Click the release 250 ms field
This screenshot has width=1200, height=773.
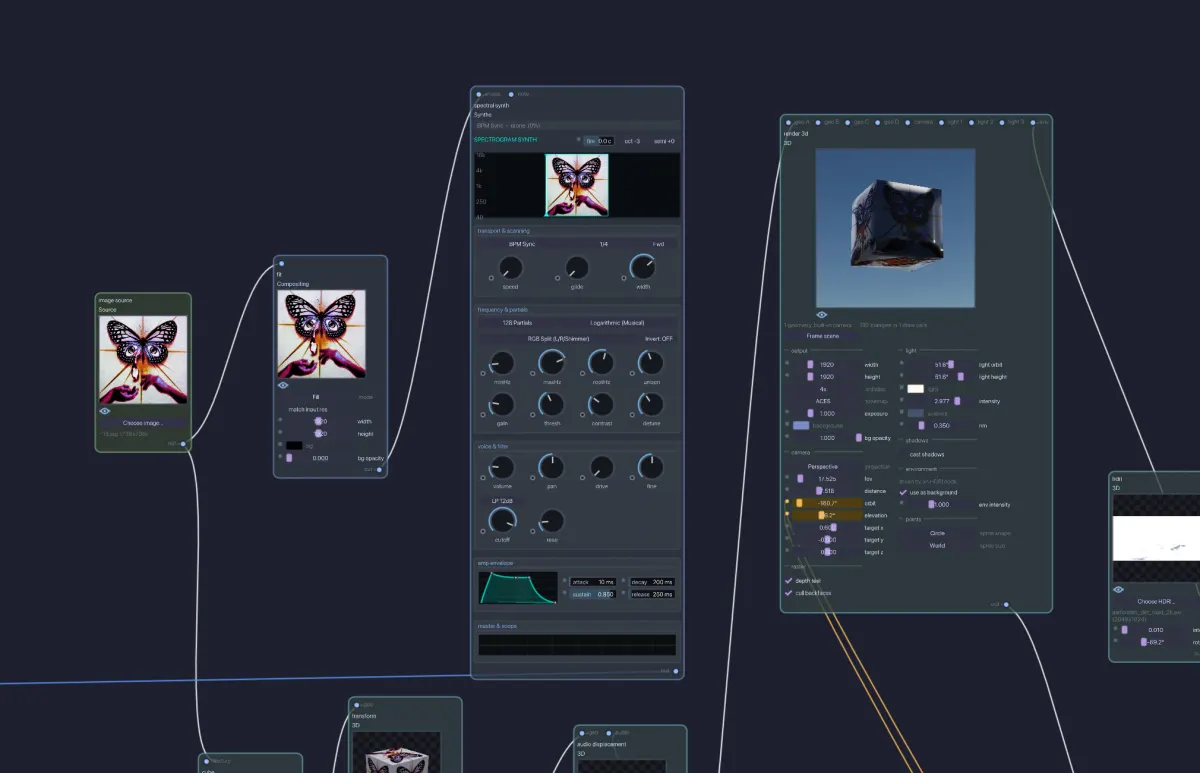[x=653, y=594]
